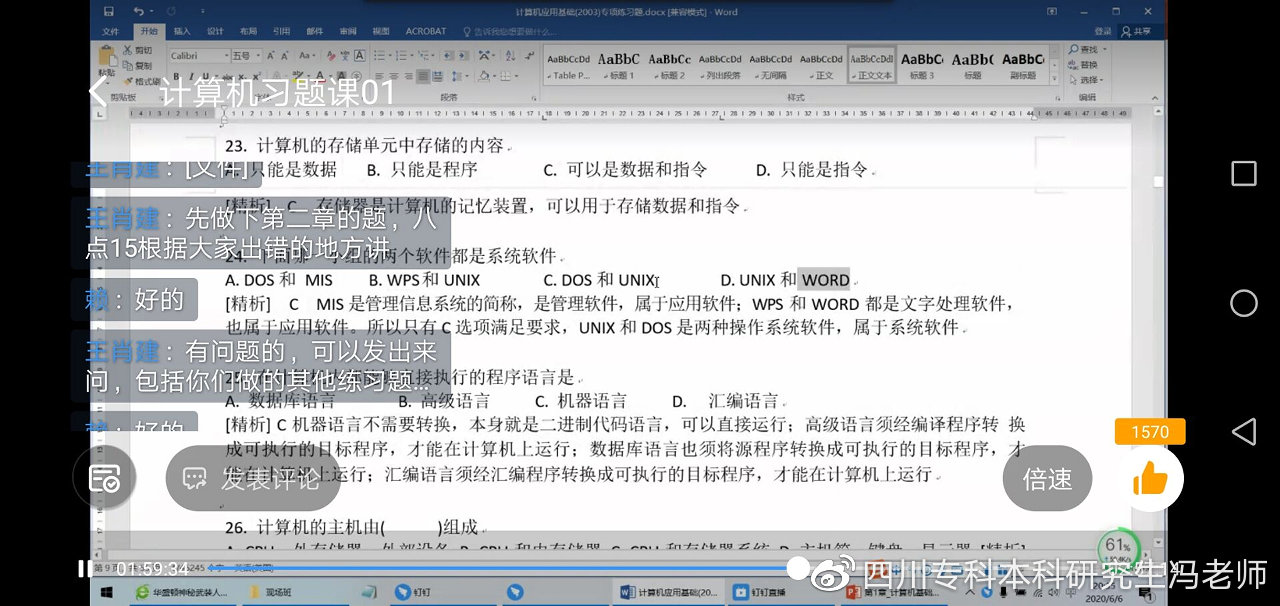Screen dimensions: 1280x606
Task: Pause the video playback
Action: [x=83, y=569]
